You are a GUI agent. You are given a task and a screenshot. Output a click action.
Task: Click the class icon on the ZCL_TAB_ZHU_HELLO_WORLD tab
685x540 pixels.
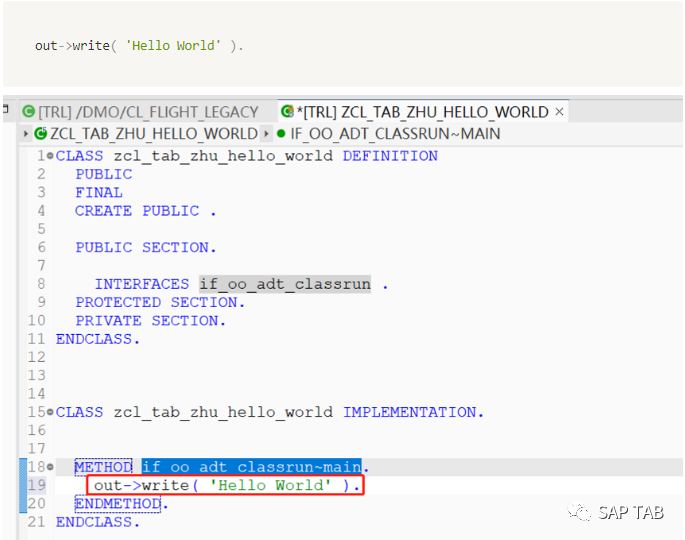tap(287, 112)
